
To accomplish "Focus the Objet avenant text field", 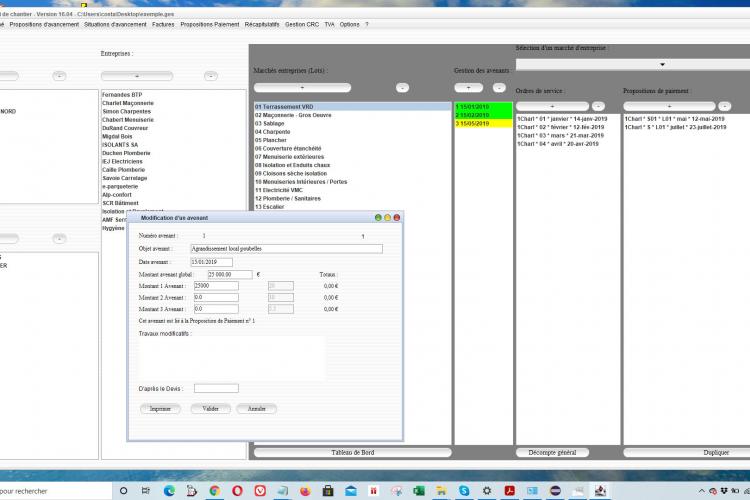I will pos(287,249).
